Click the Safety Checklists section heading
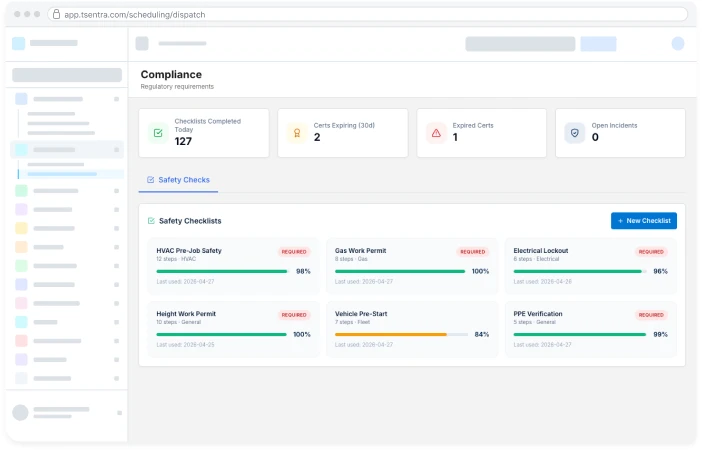This screenshot has height=451, width=702. (x=190, y=221)
